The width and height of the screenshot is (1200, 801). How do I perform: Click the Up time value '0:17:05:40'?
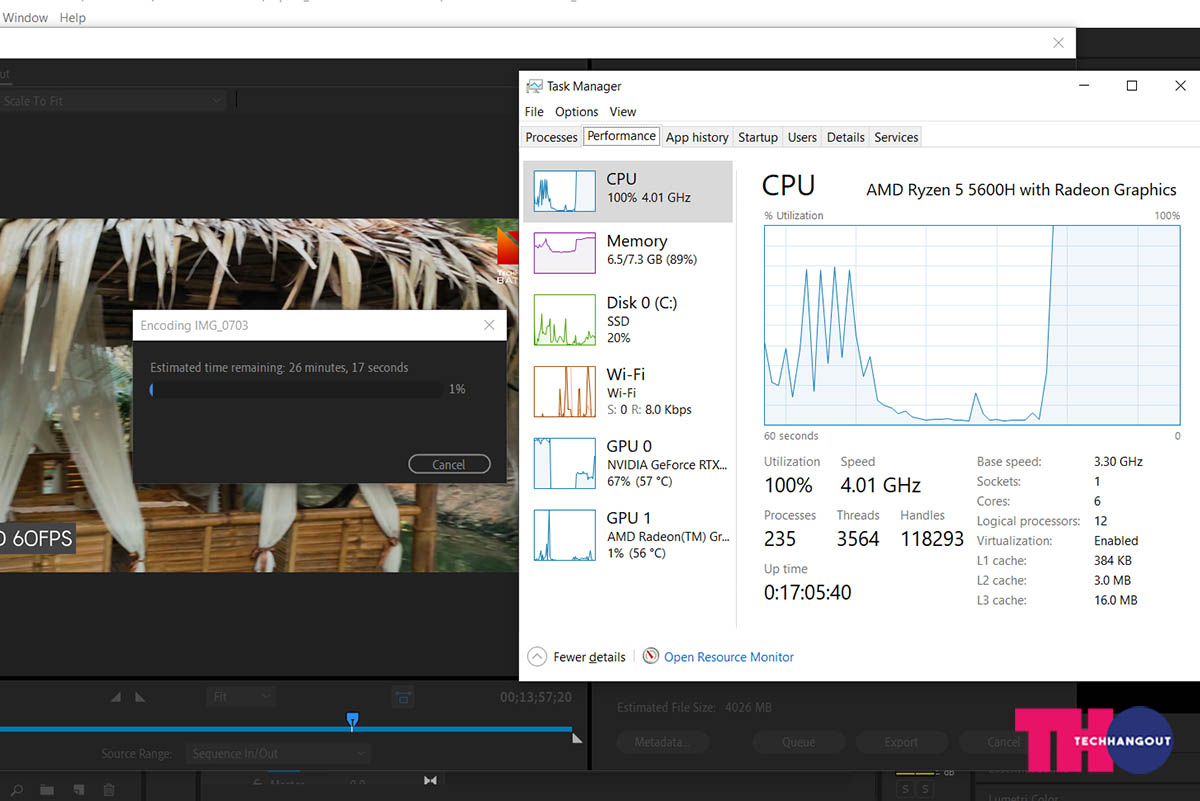tap(808, 593)
